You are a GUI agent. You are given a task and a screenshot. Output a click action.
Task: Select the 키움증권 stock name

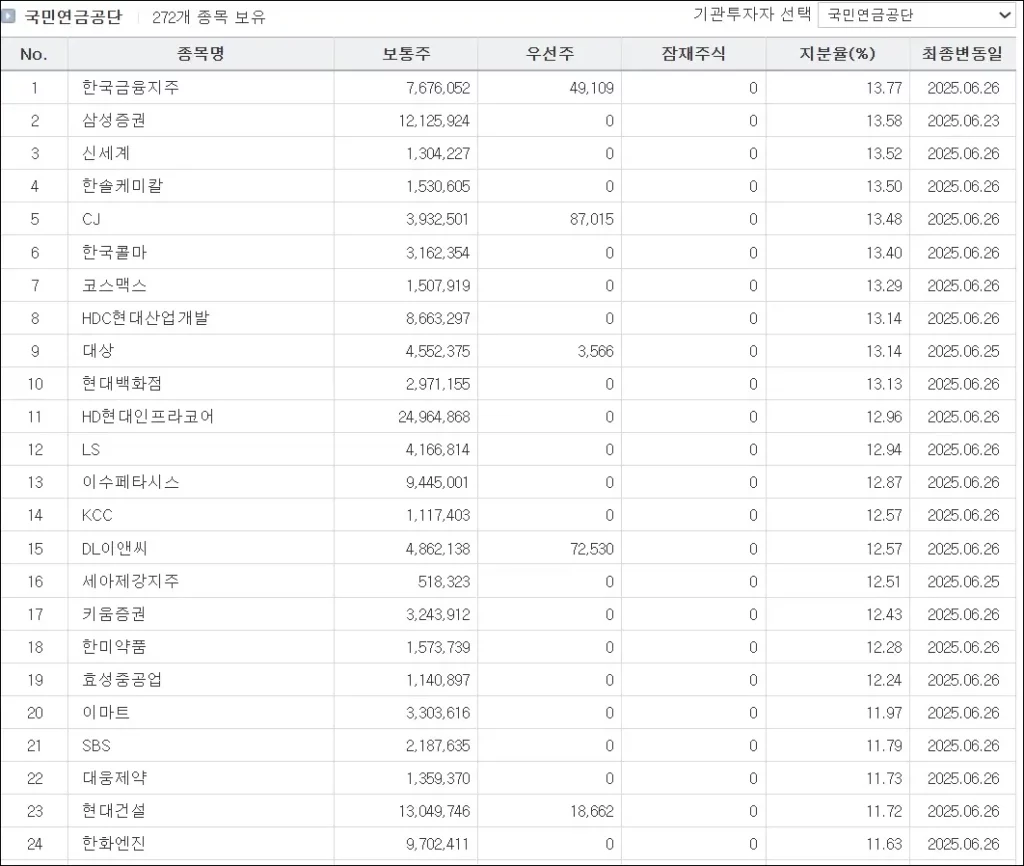(114, 614)
